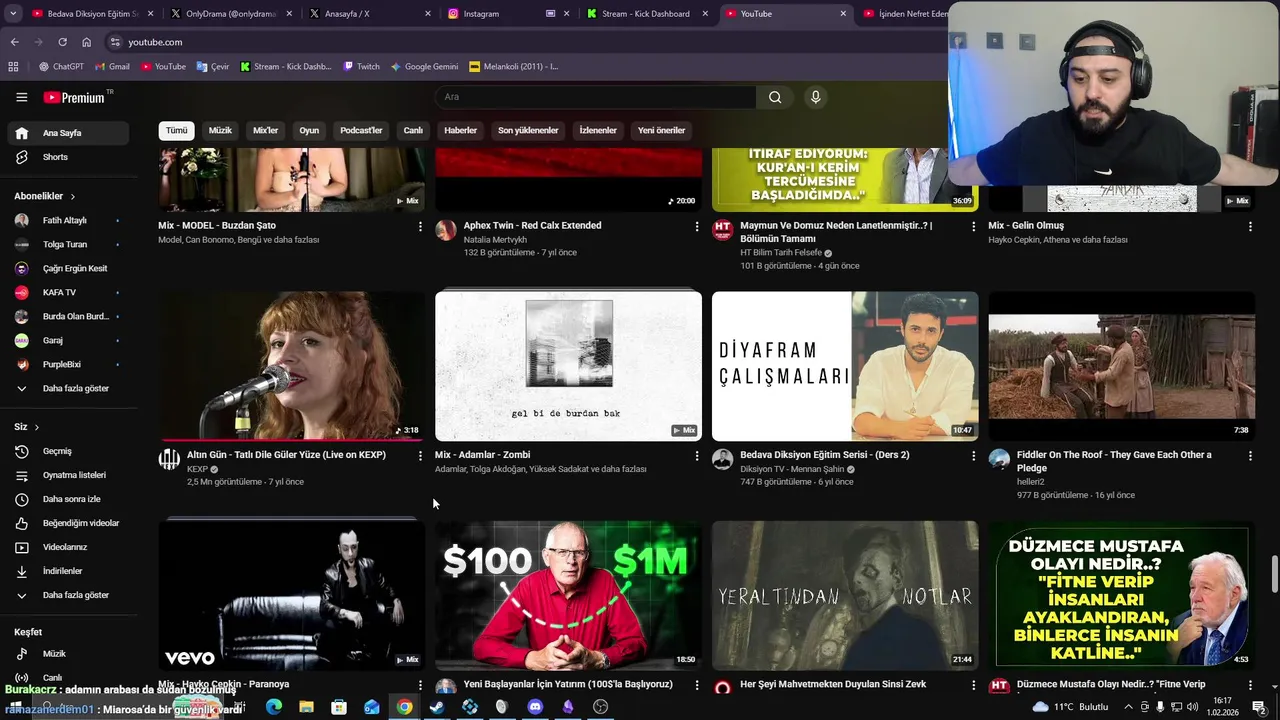Open the Siz section chevron
This screenshot has width=1280, height=720.
[x=37, y=427]
